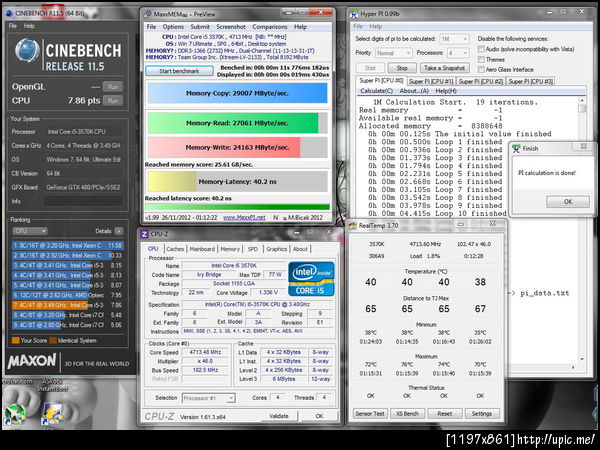Switch to the About tab in CPU-Z
Image resolution: width=600 pixels, height=450 pixels.
300,249
